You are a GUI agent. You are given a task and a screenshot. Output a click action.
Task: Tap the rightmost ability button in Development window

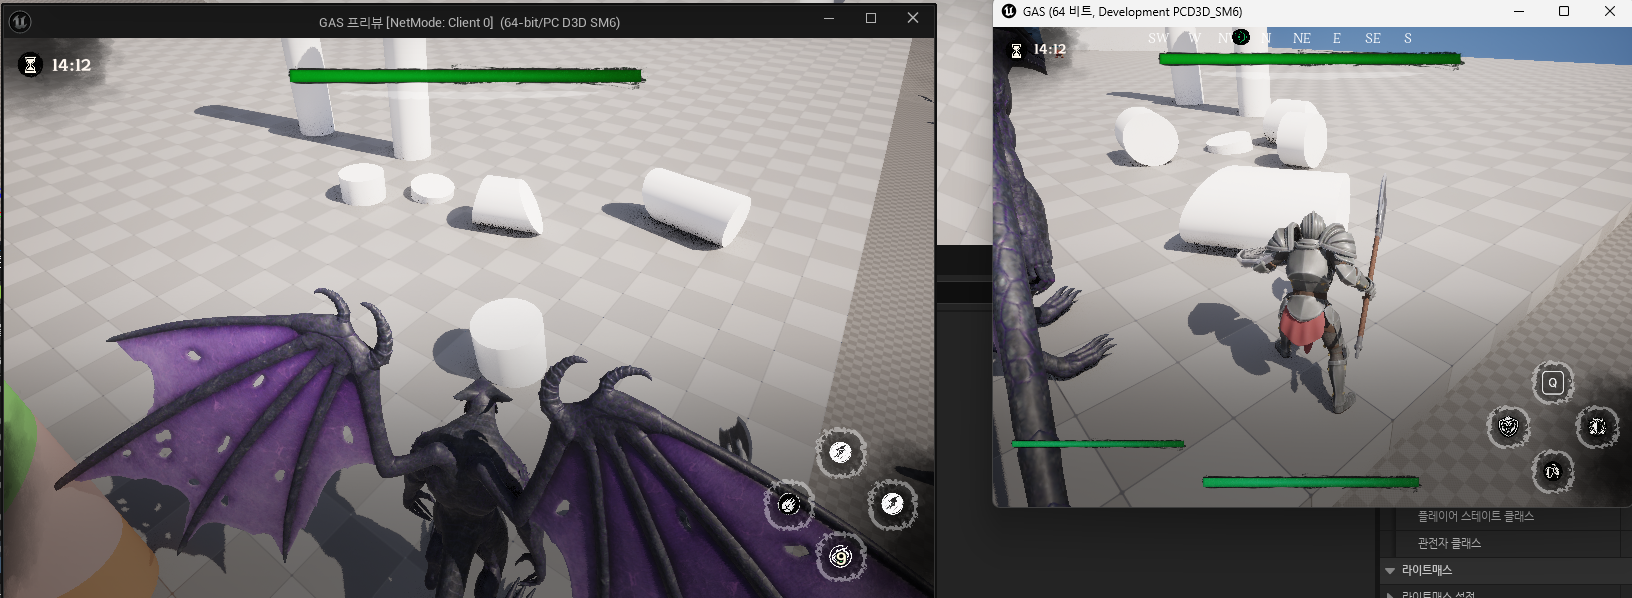pos(1597,427)
